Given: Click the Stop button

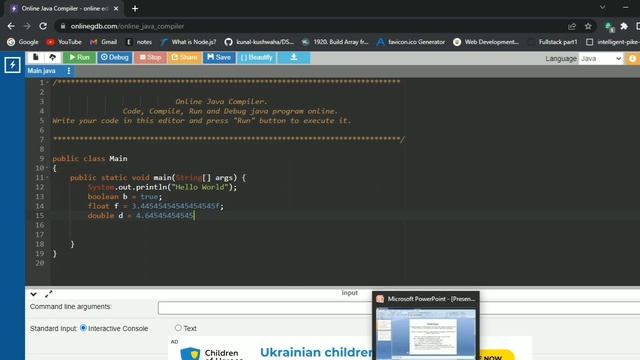Looking at the screenshot, I should tap(150, 58).
